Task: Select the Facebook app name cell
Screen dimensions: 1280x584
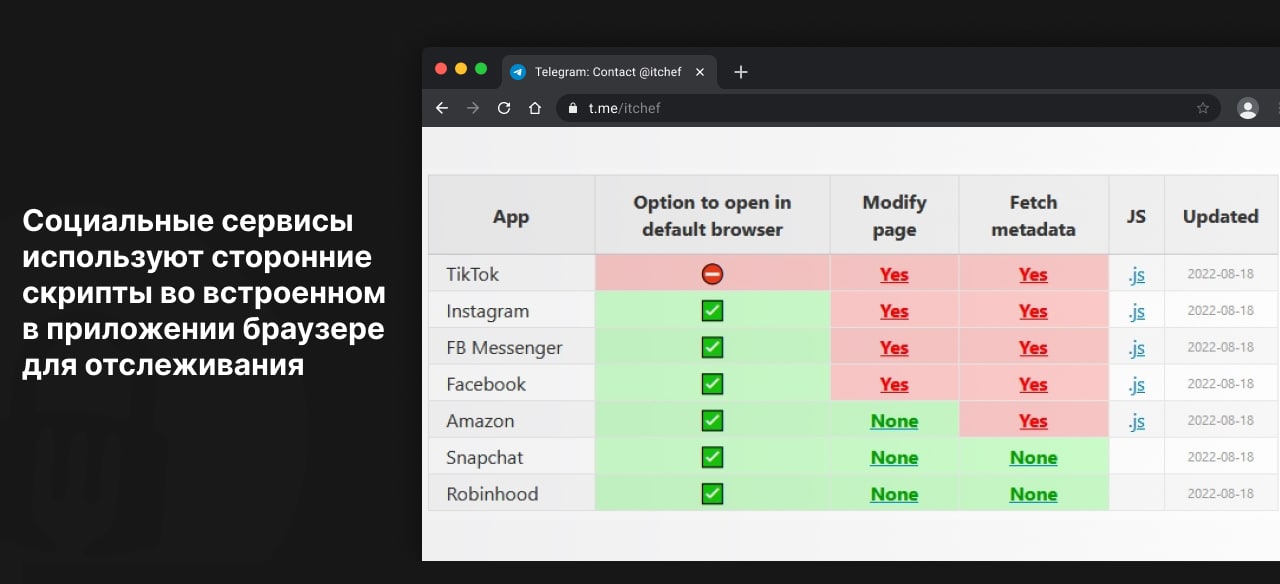Action: [511, 384]
